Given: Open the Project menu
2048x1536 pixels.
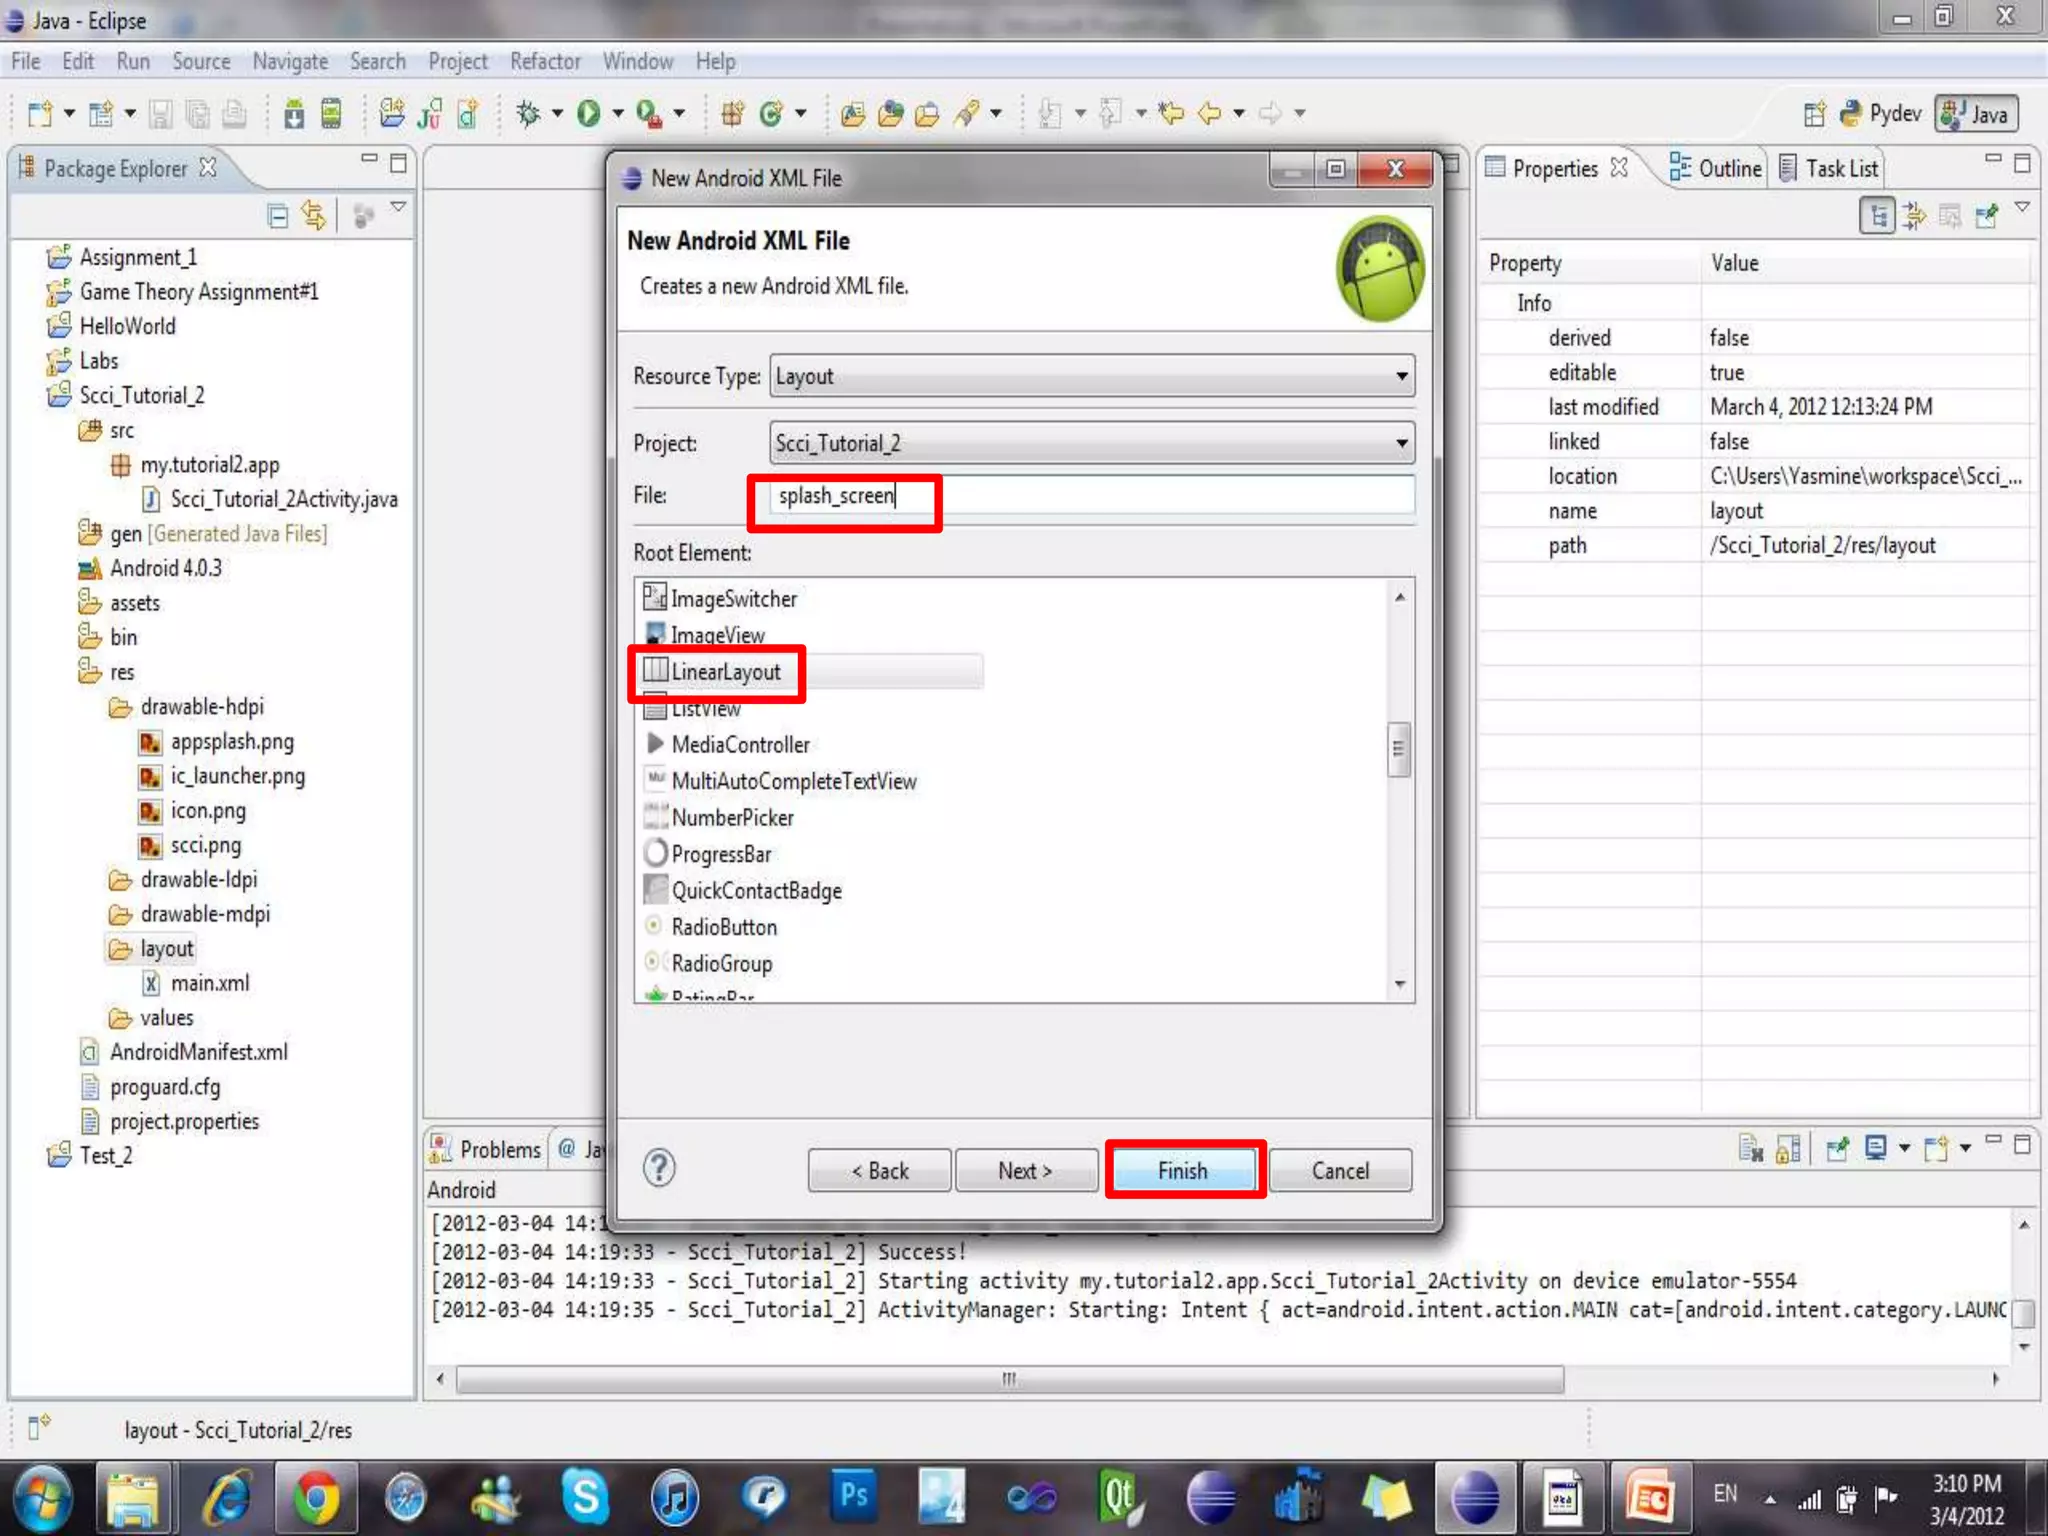Looking at the screenshot, I should pyautogui.click(x=458, y=62).
